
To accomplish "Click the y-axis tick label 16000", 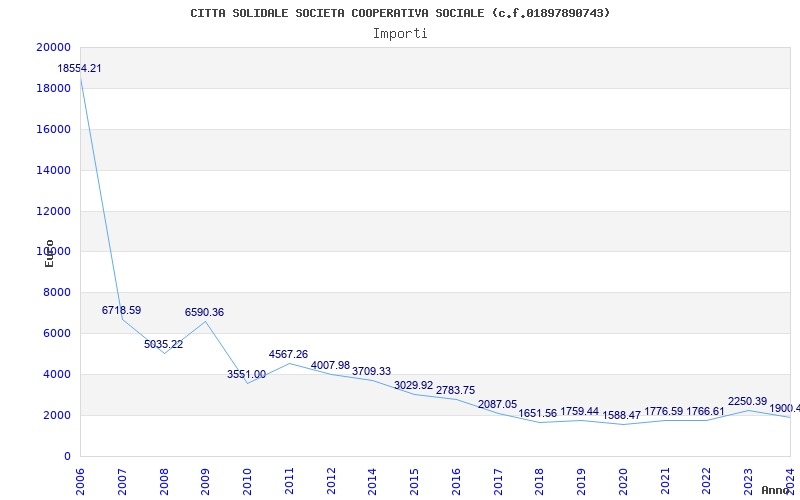I will point(54,129).
